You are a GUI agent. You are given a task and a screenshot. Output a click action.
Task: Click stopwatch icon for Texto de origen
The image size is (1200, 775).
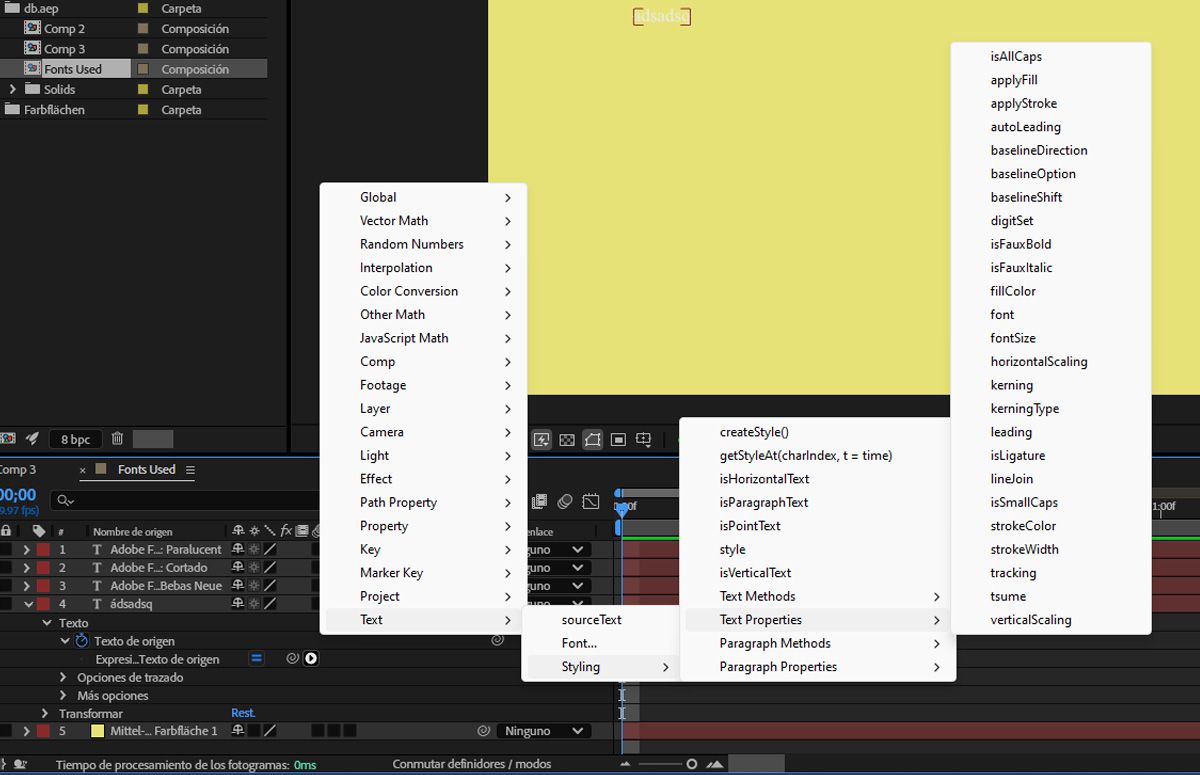point(82,641)
